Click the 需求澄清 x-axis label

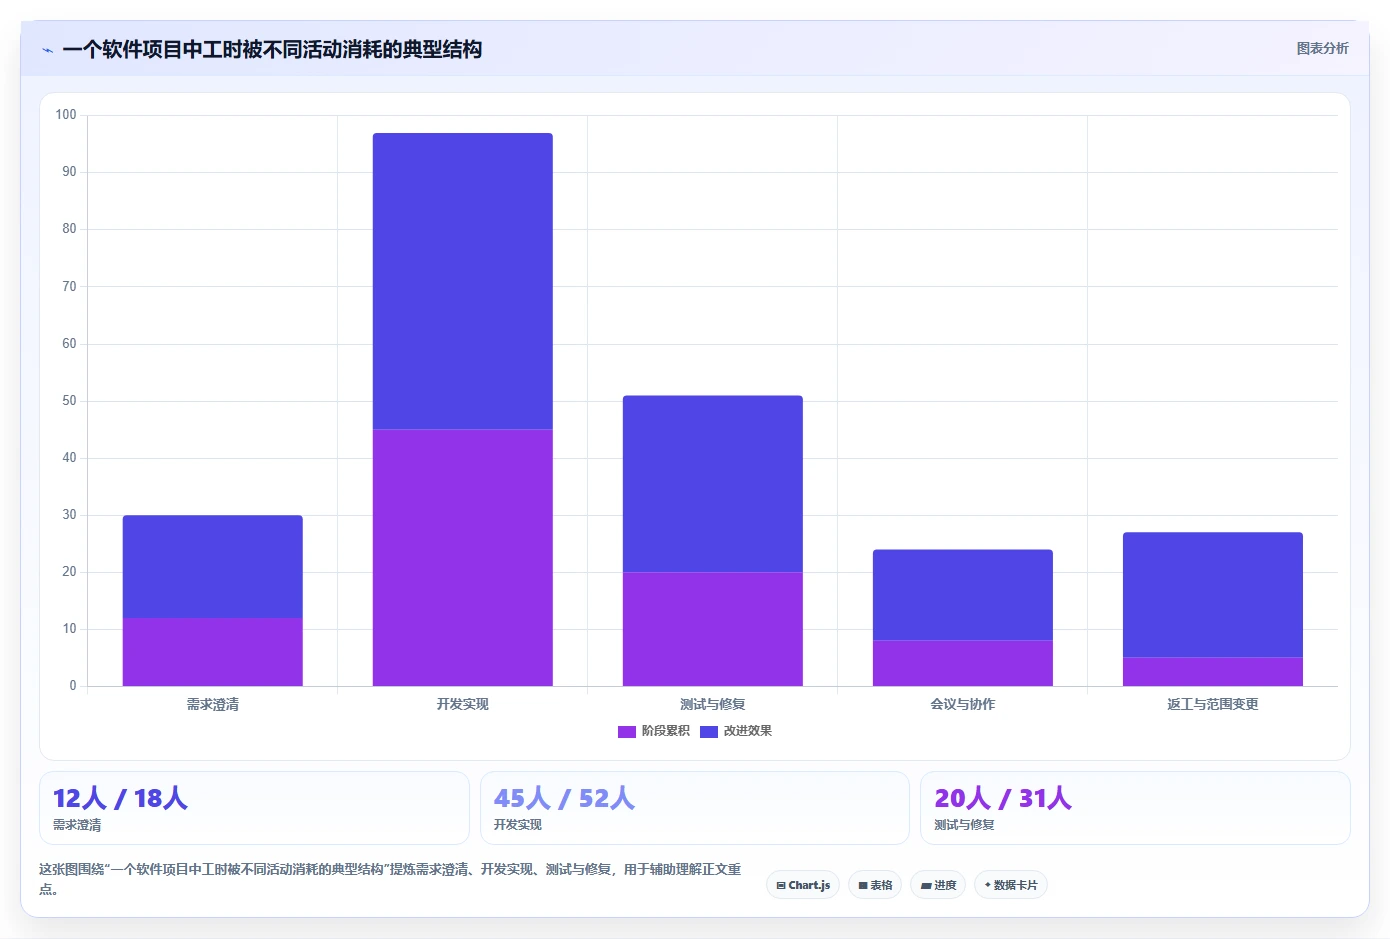point(213,704)
